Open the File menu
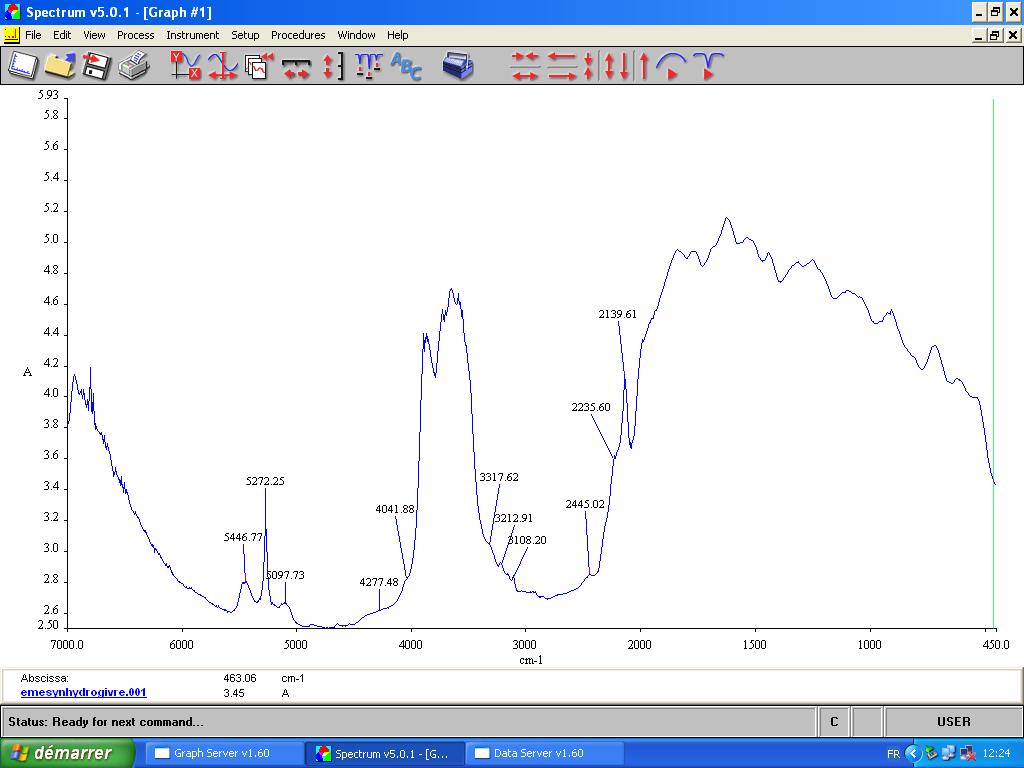This screenshot has width=1024, height=768. 33,35
